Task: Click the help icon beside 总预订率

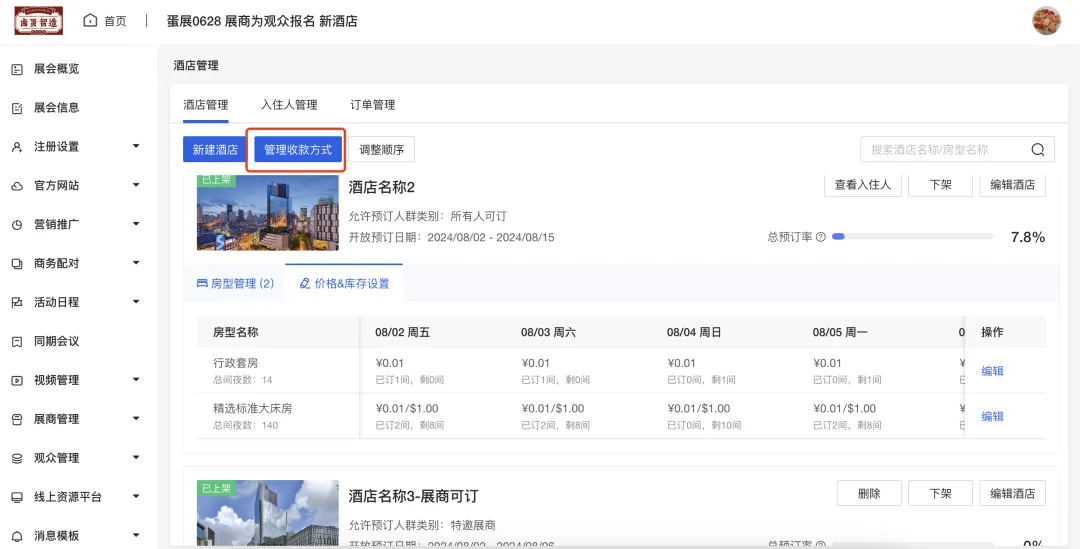Action: 820,237
